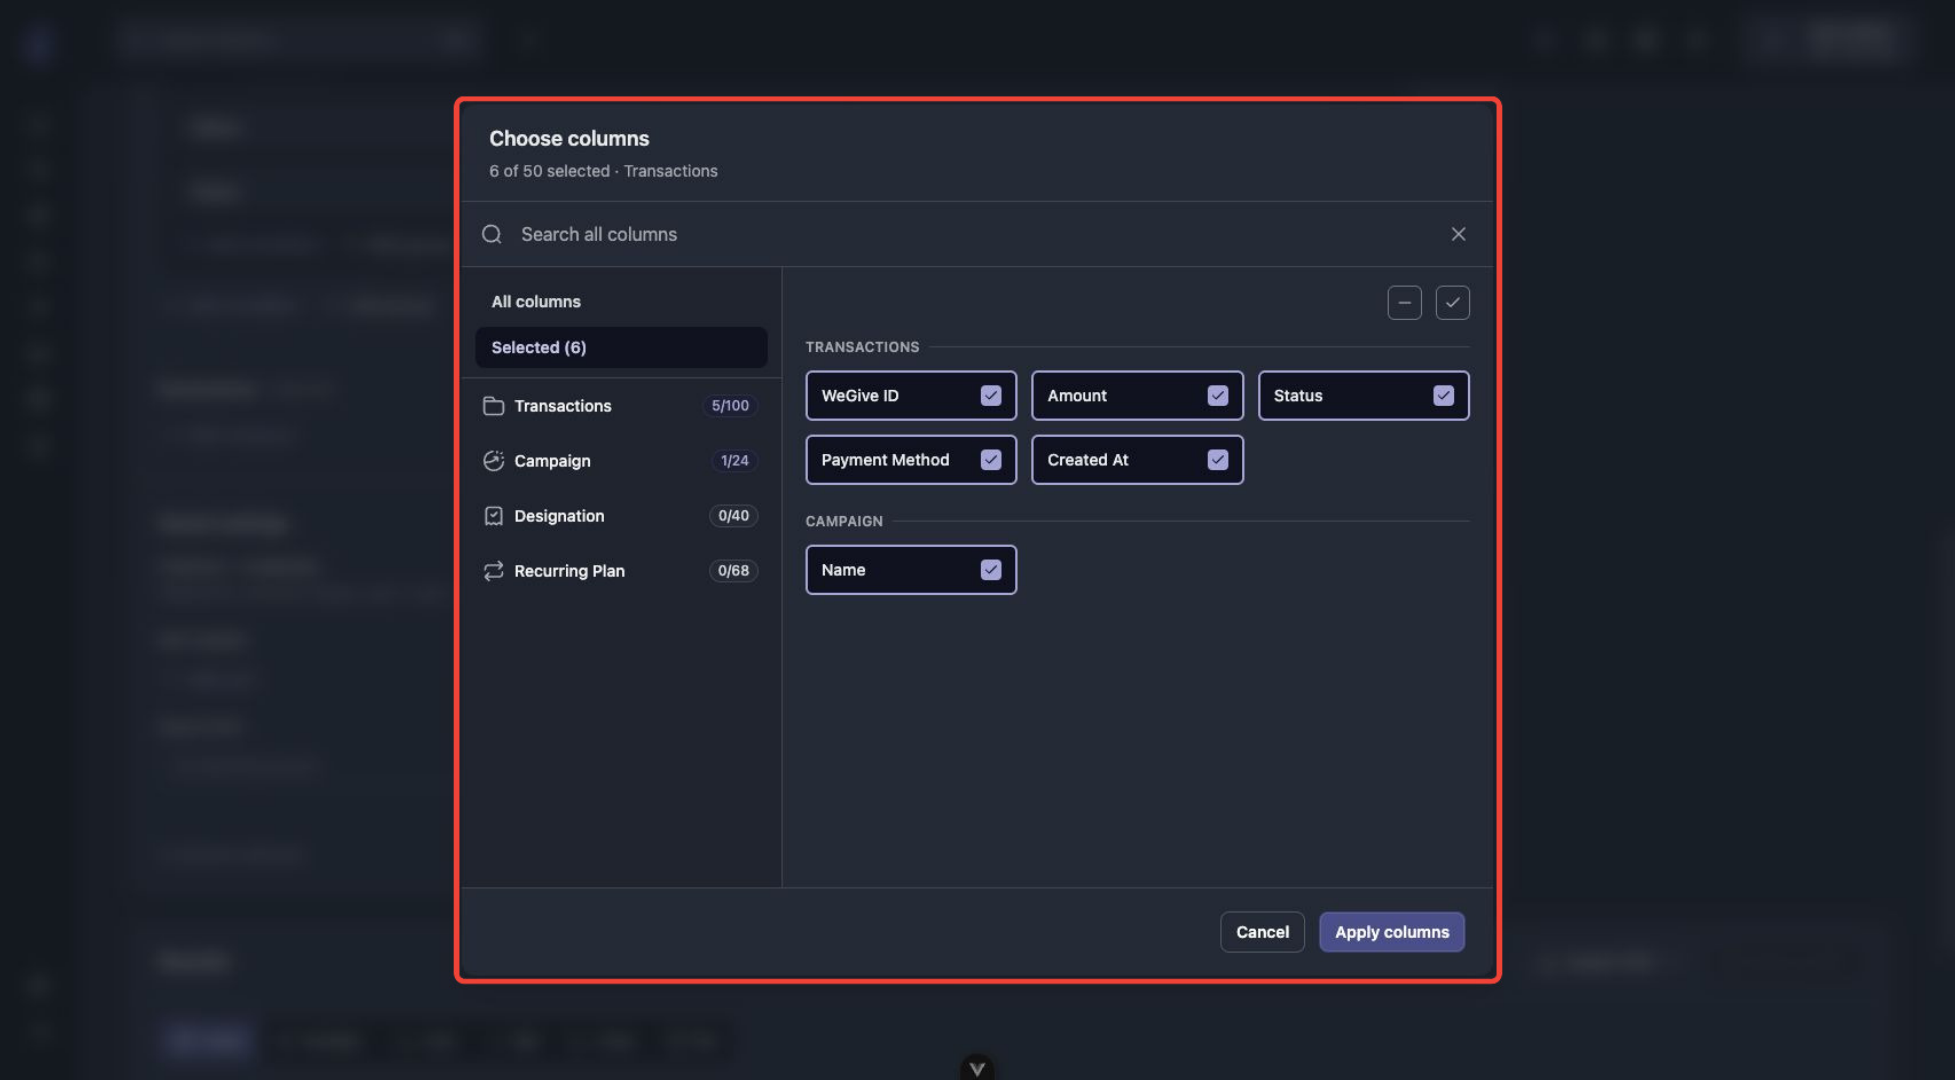Click the 1/24 count badge
1955x1080 pixels.
click(734, 461)
